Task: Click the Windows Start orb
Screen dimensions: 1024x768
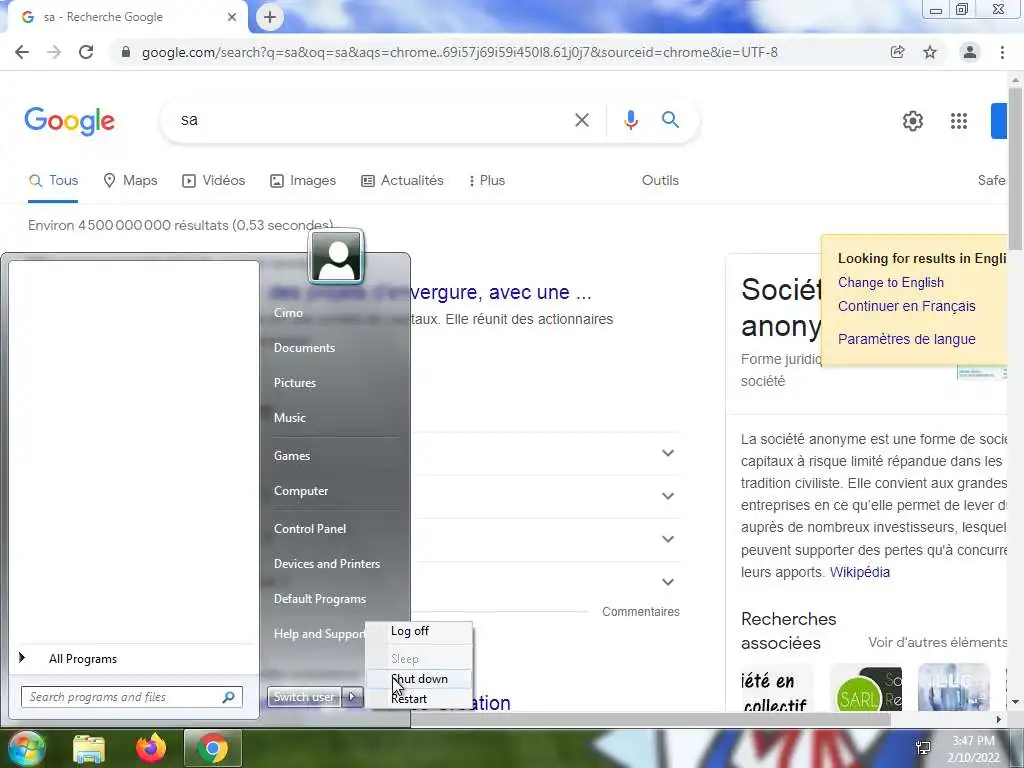Action: [25, 748]
